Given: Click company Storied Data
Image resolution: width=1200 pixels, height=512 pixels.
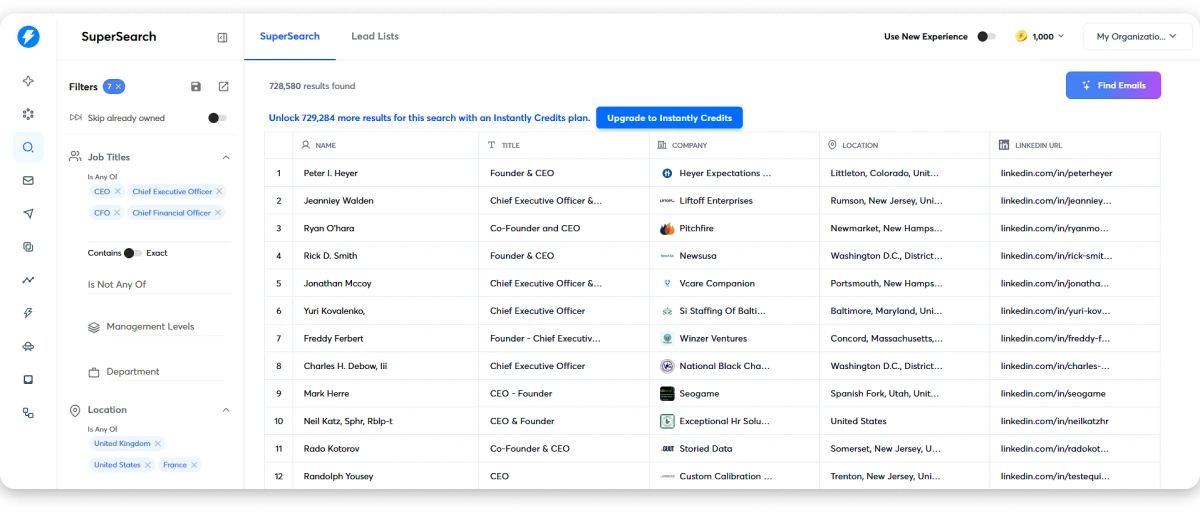Looking at the screenshot, I should pyautogui.click(x=706, y=449).
